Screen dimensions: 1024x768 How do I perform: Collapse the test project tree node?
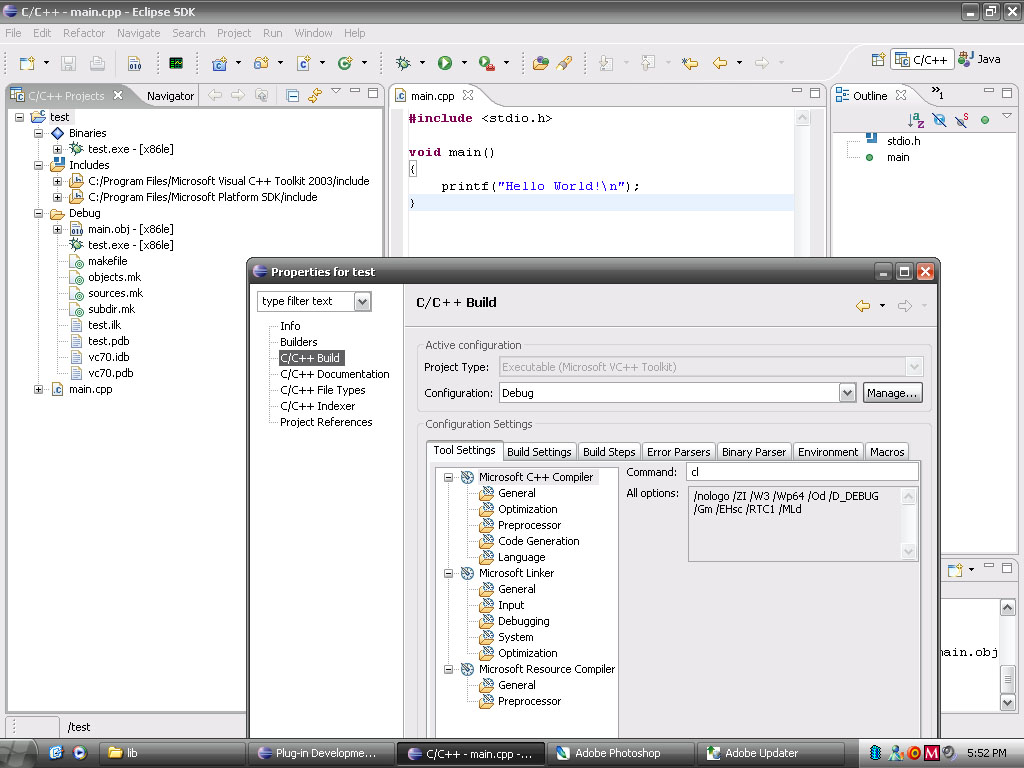[20, 117]
